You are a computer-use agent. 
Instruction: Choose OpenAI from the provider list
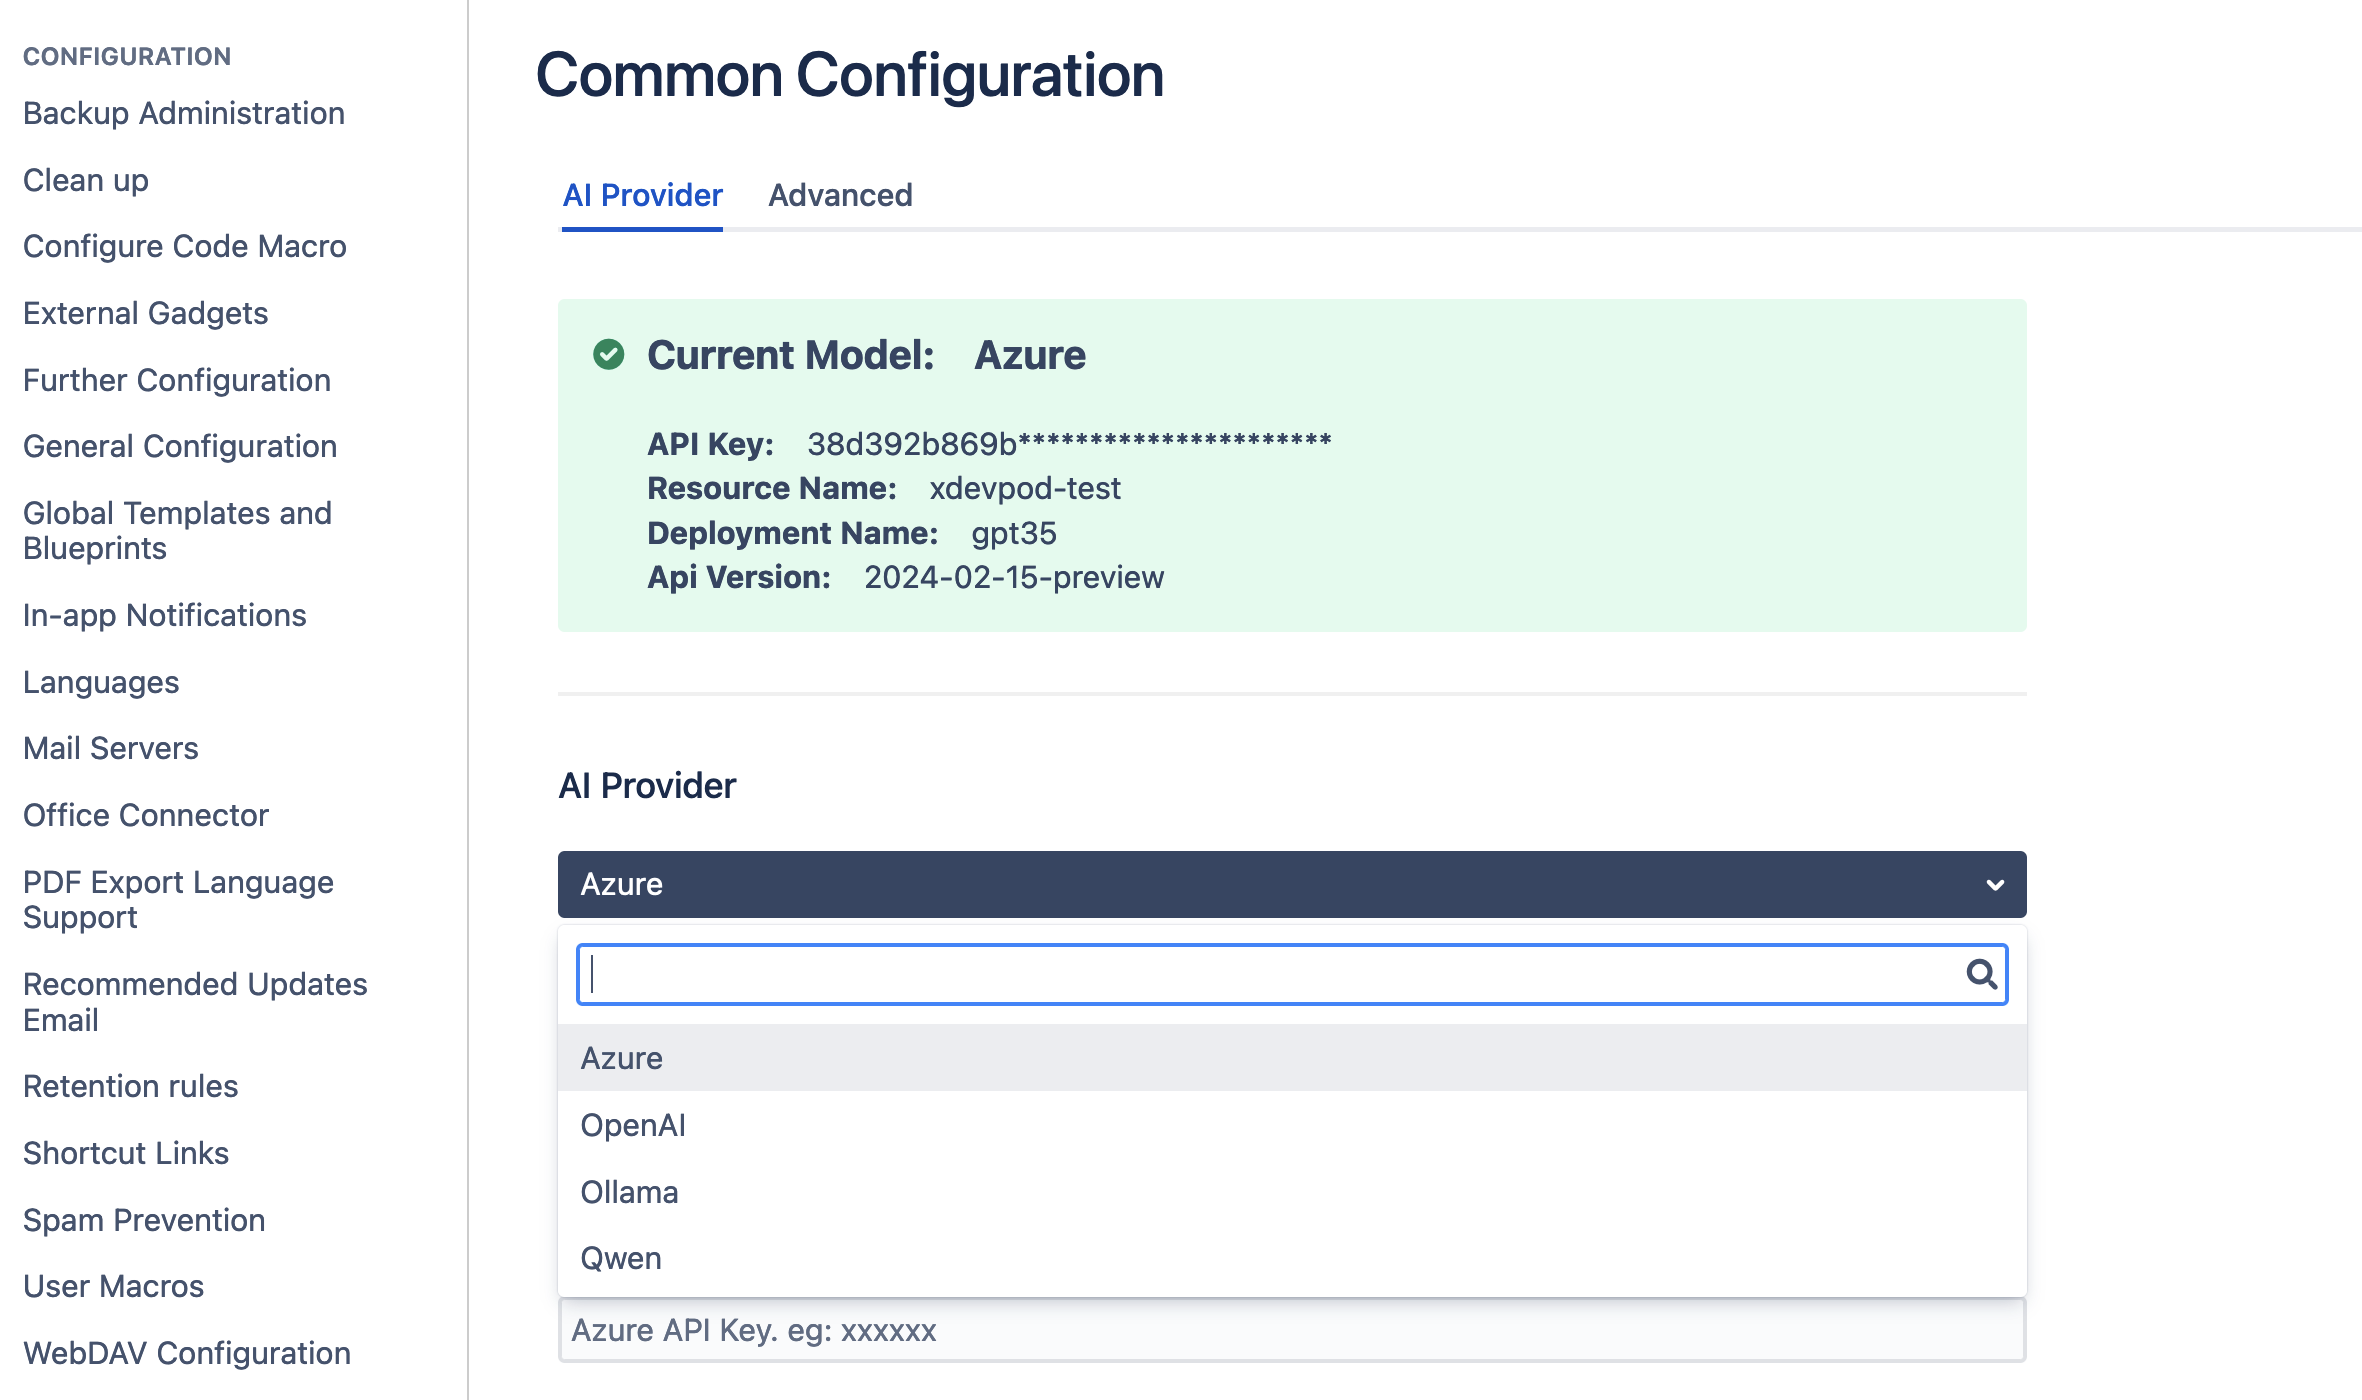[1292, 1125]
